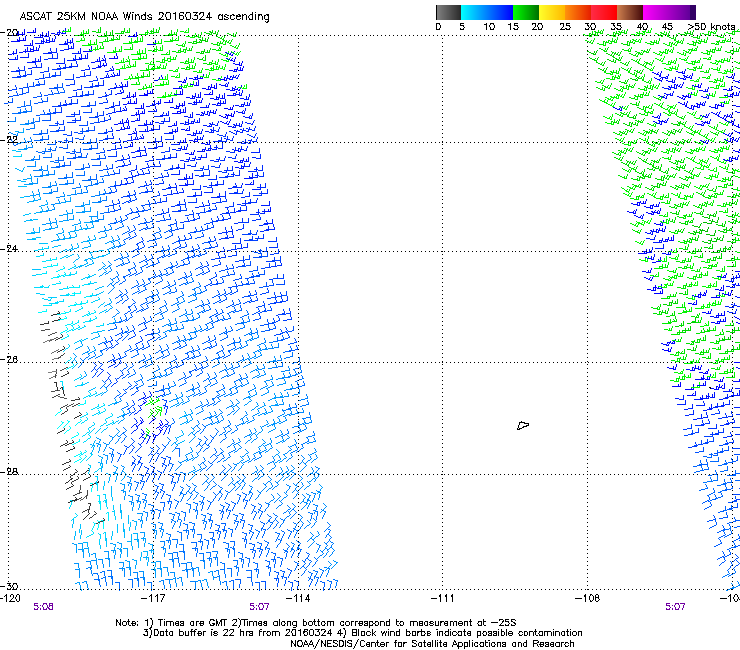Click the legend number '10'
The image size is (740, 650).
tap(489, 27)
